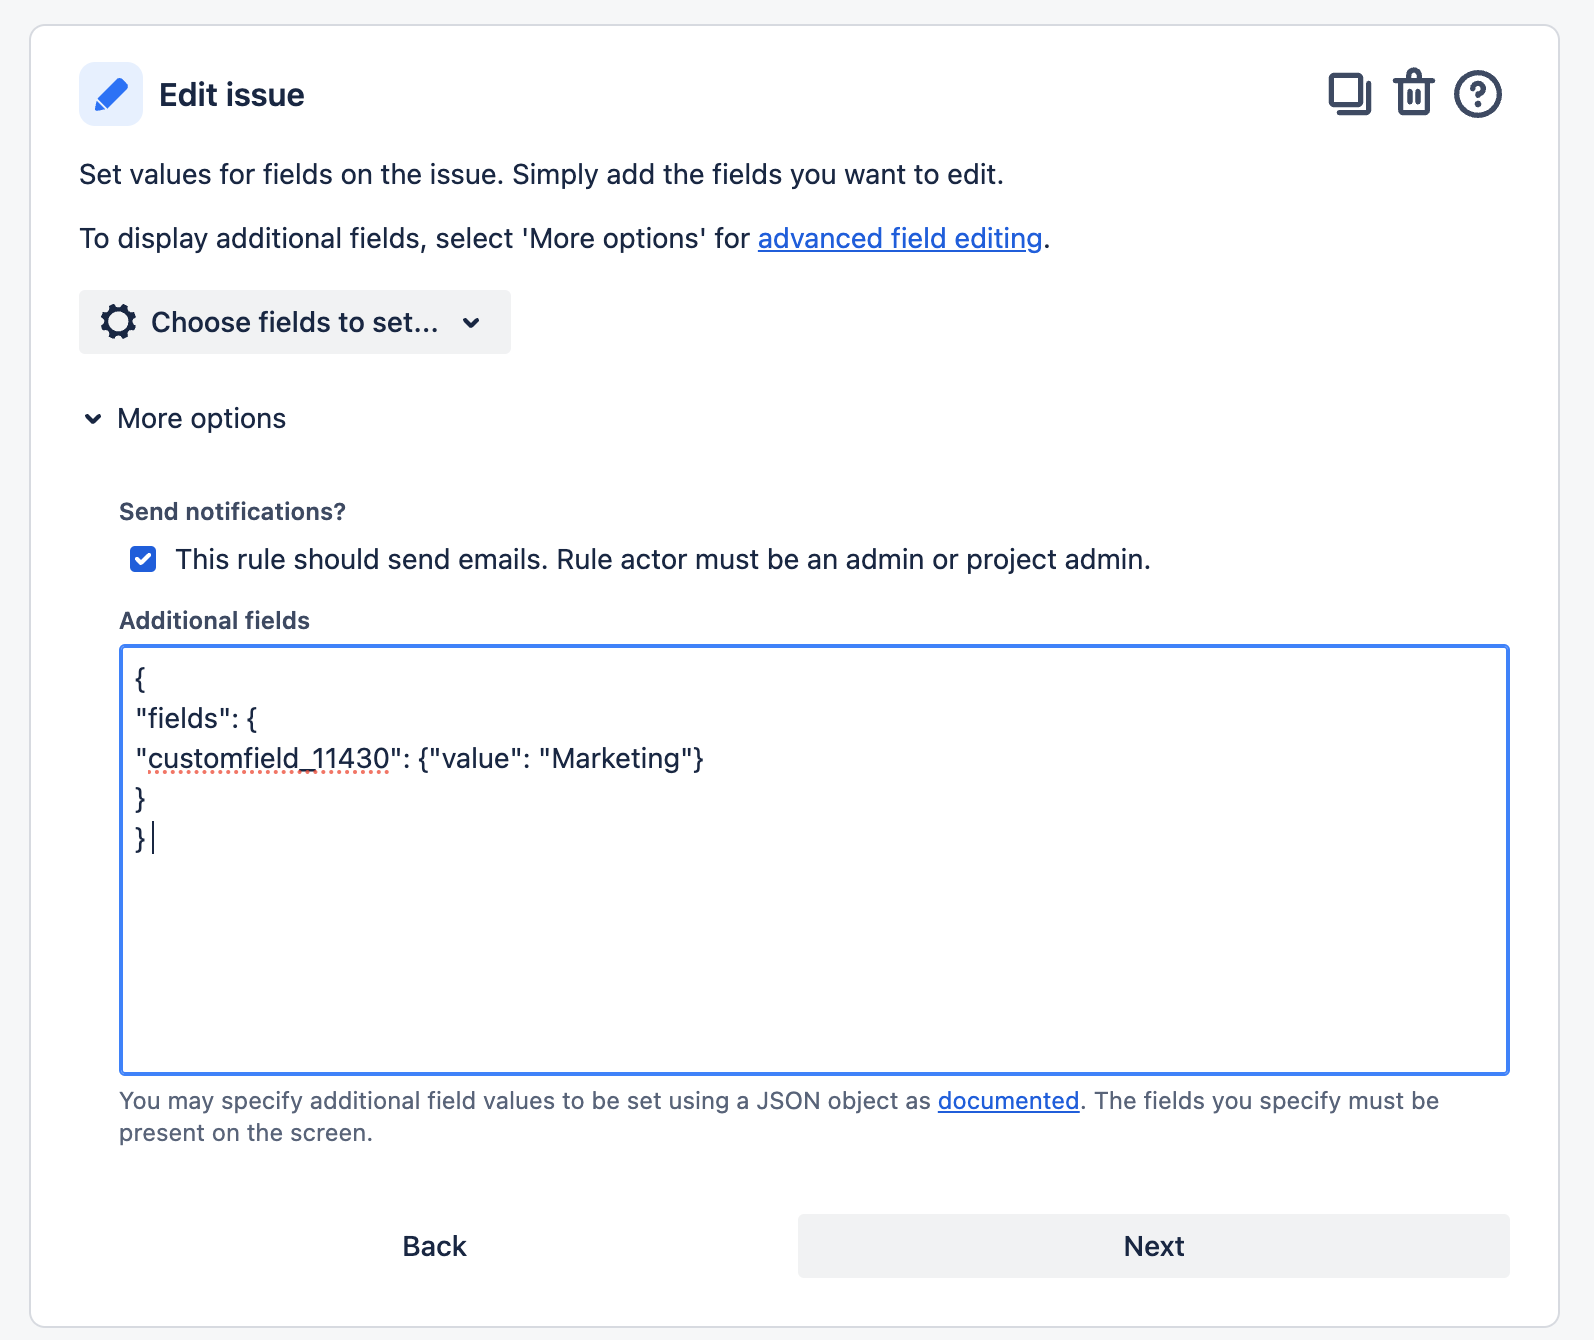
Task: Click the Edit issue pencil icon
Action: click(111, 94)
